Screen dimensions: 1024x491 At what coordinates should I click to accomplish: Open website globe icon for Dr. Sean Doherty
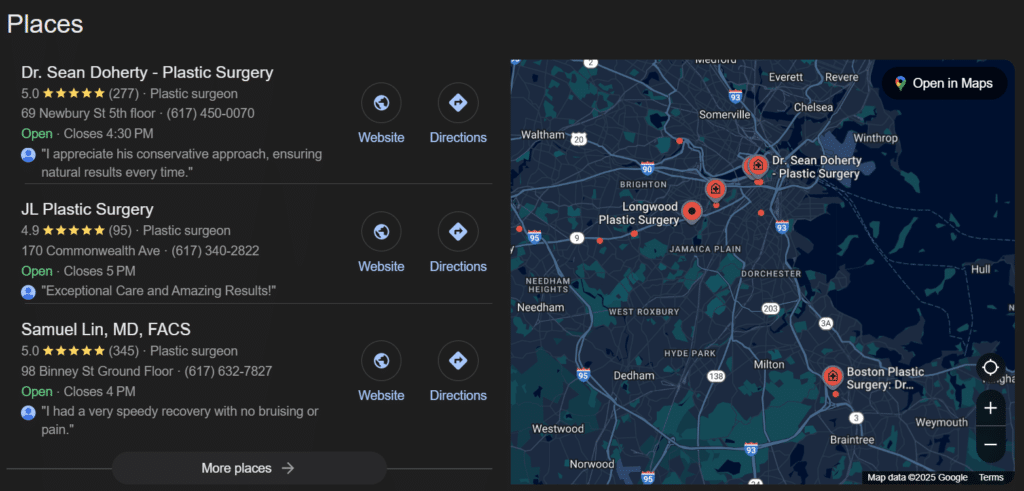[381, 103]
